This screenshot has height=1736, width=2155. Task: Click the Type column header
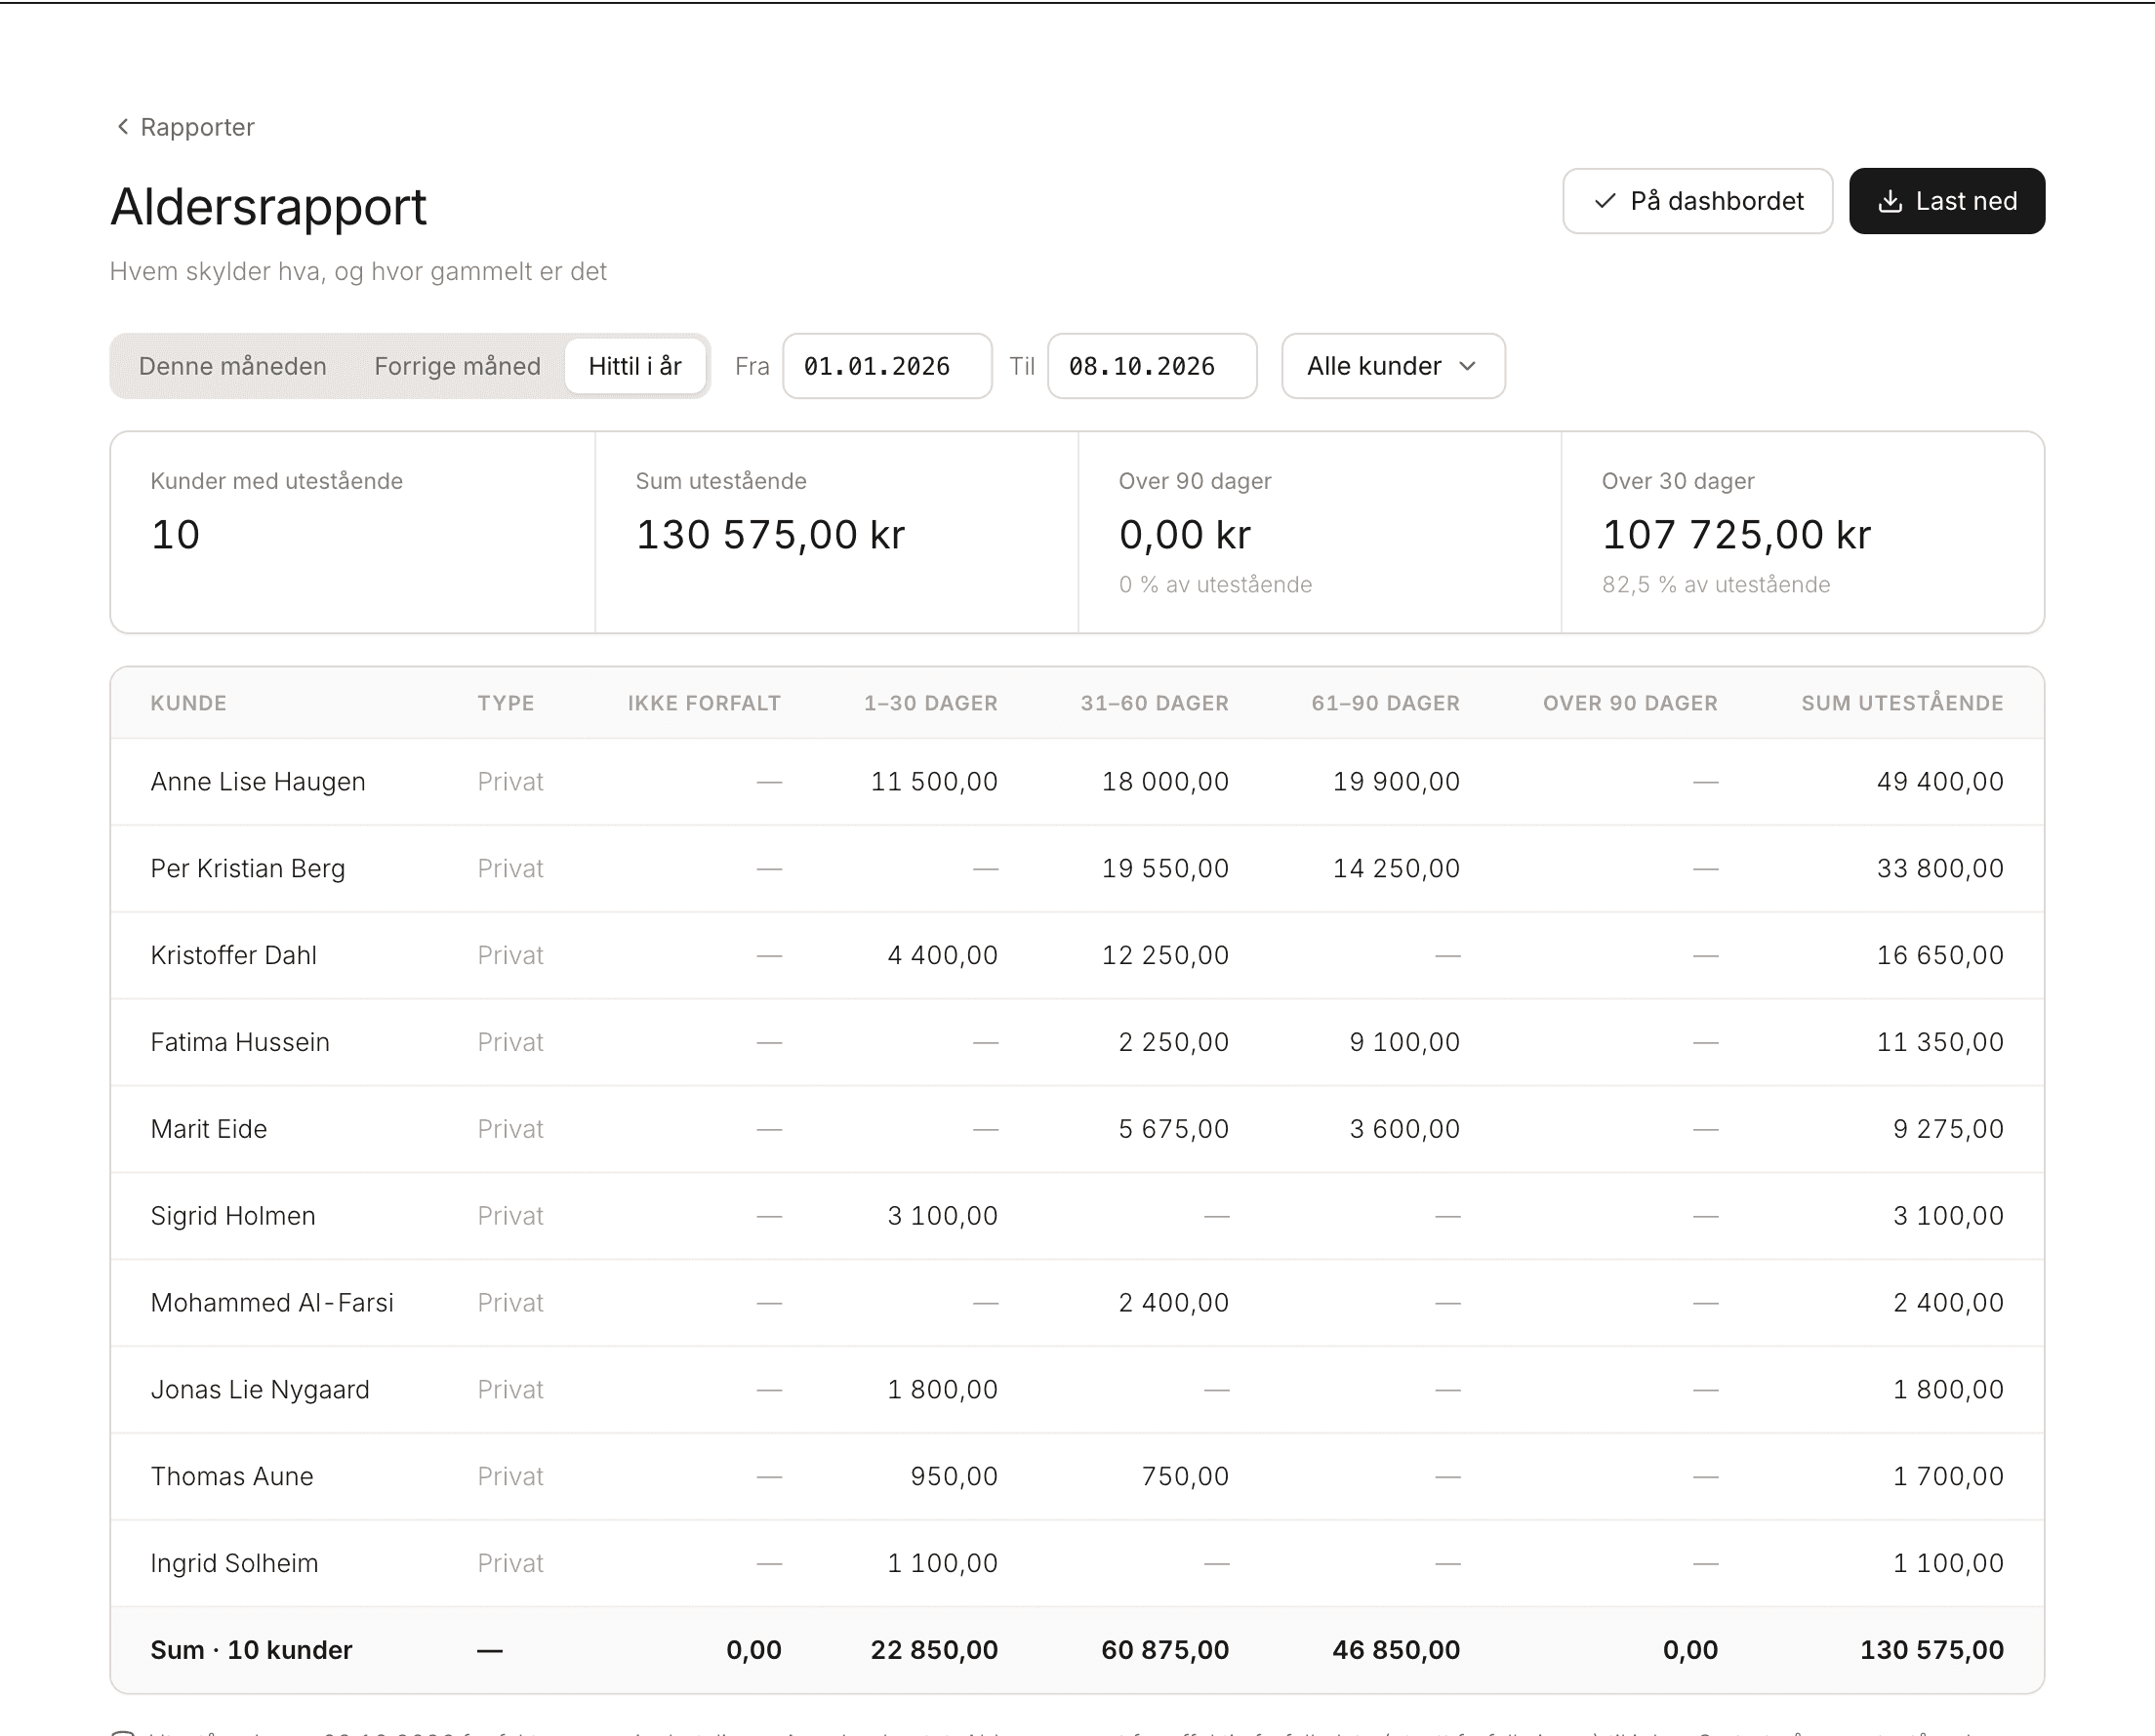tap(505, 703)
